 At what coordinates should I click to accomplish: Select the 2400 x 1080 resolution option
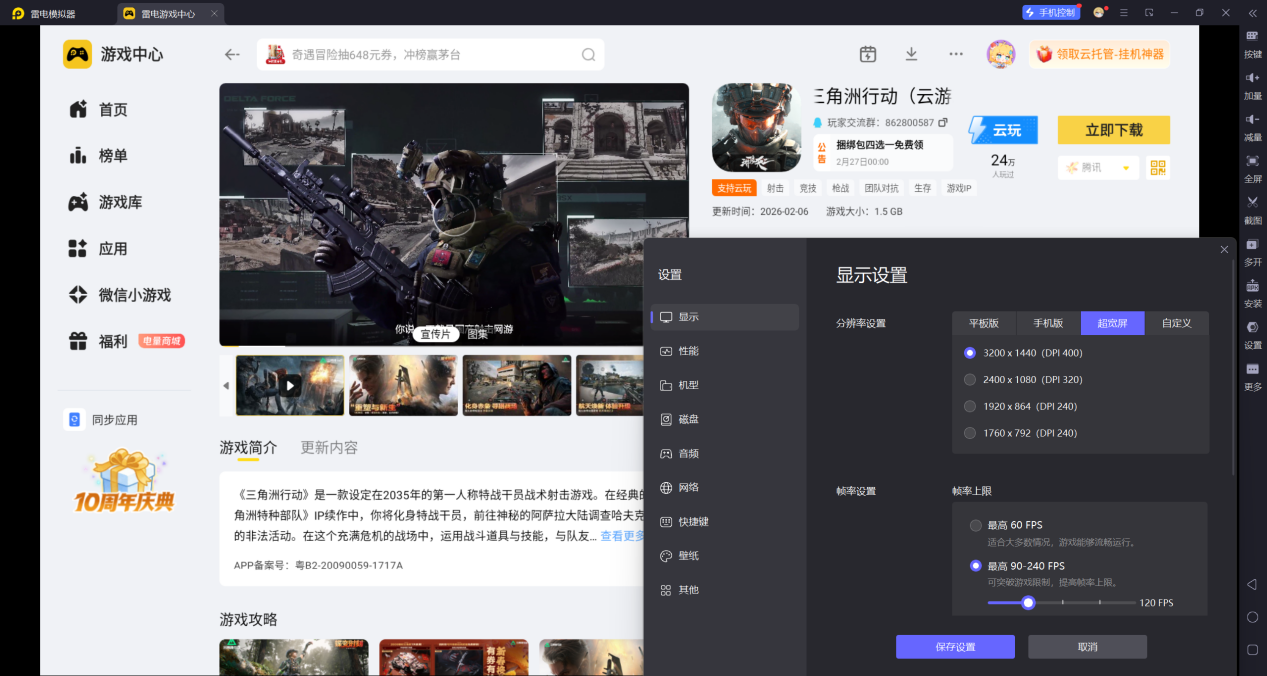point(969,380)
